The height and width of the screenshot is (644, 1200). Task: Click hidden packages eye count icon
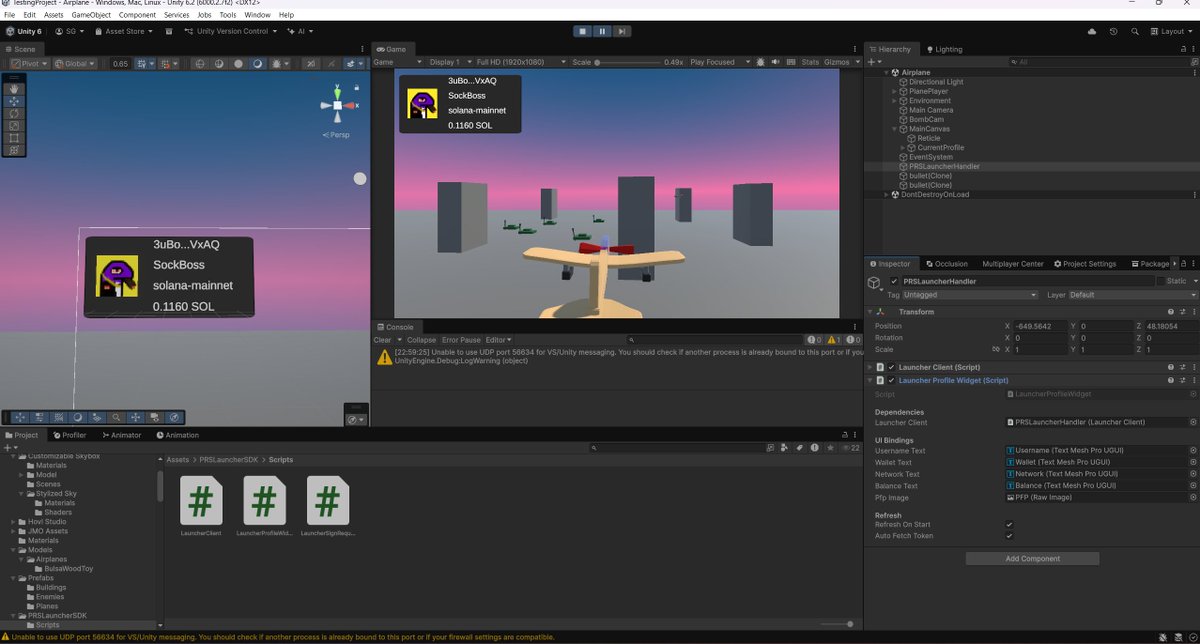pyautogui.click(x=851, y=448)
